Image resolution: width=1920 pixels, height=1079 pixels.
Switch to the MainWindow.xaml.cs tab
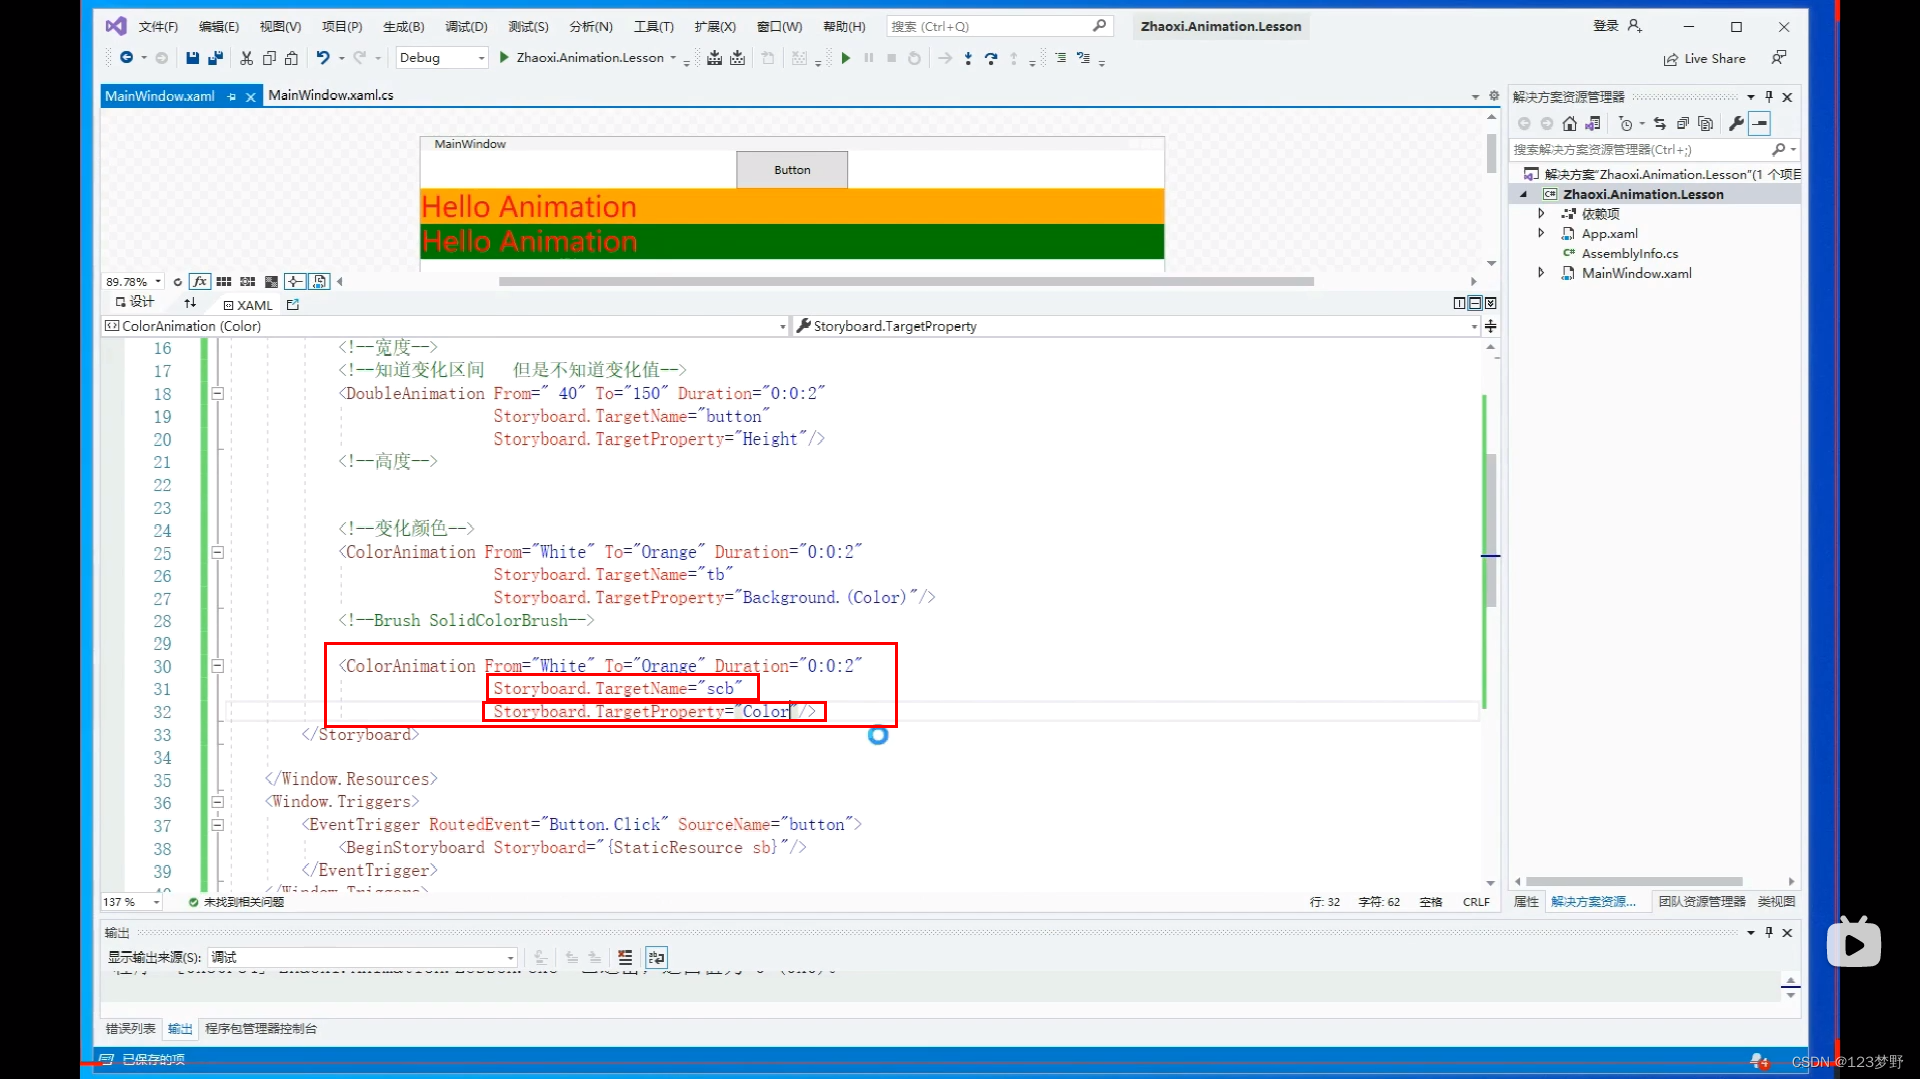[331, 96]
